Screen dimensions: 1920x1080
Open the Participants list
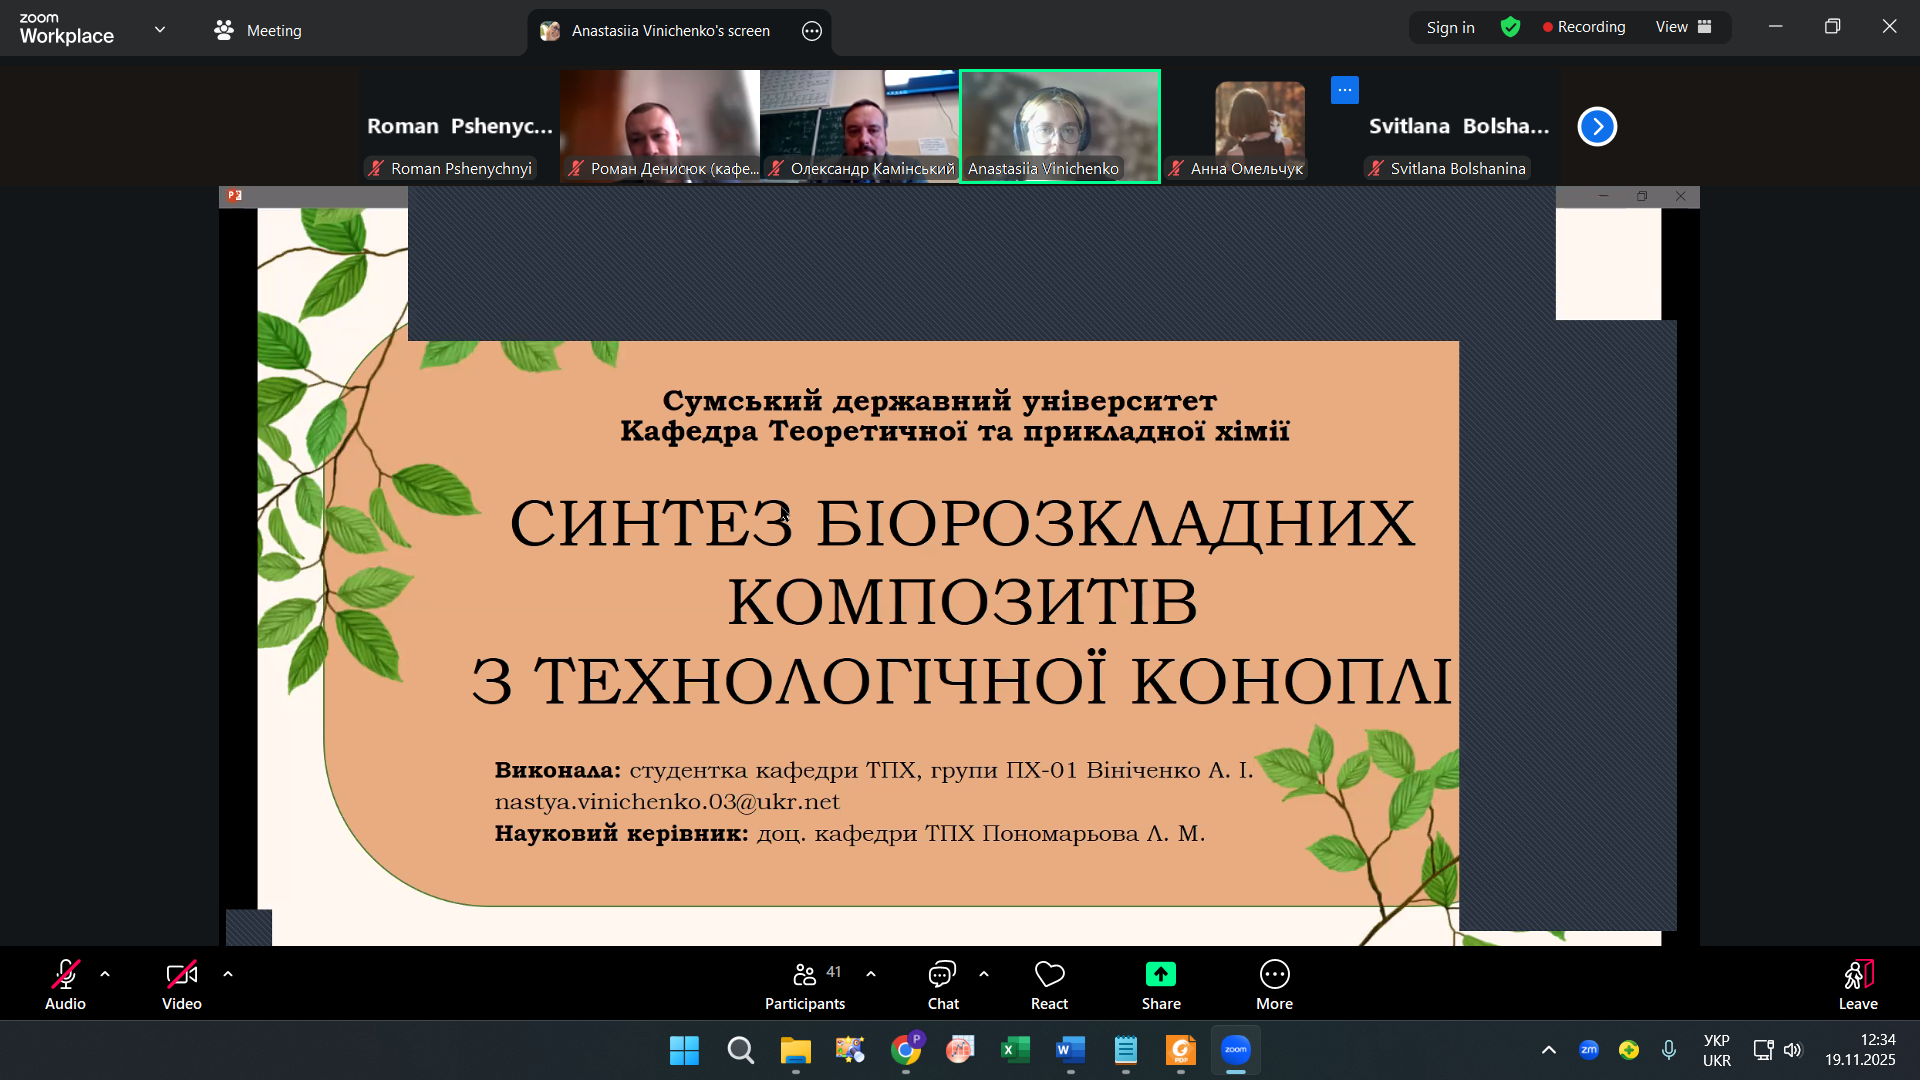[804, 985]
